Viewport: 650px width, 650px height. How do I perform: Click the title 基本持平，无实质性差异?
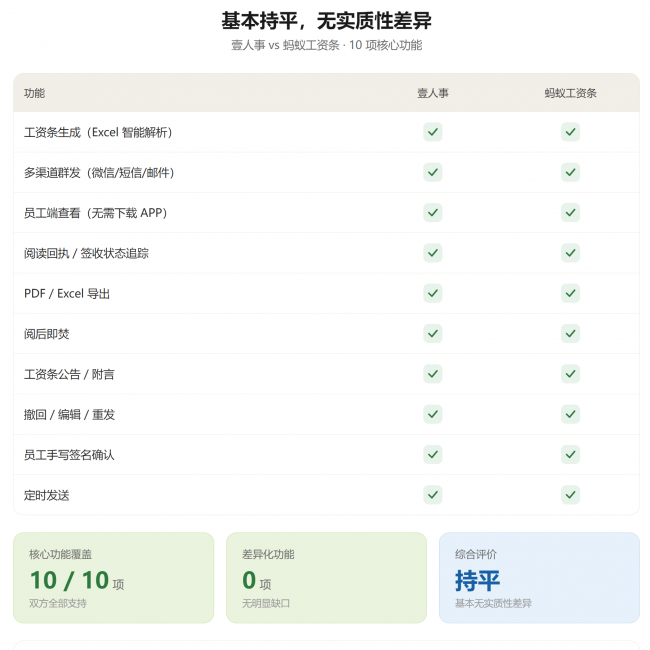[x=326, y=21]
